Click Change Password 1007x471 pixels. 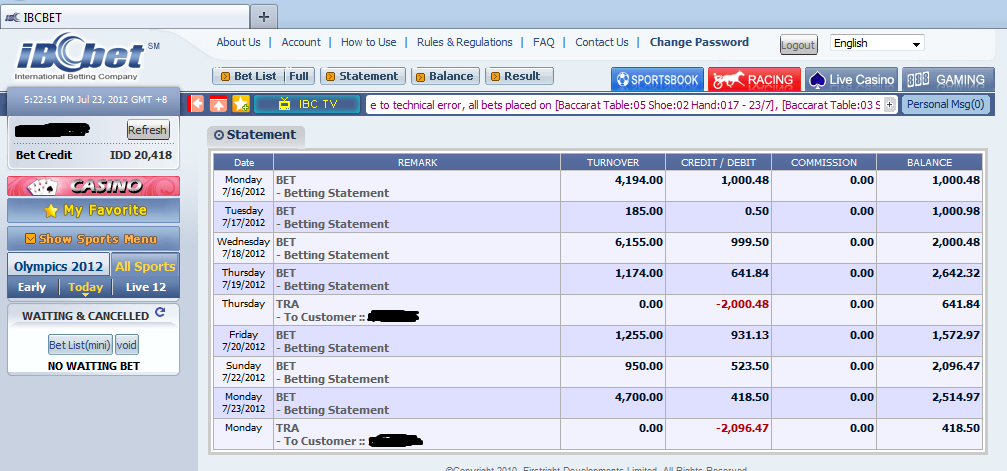699,42
